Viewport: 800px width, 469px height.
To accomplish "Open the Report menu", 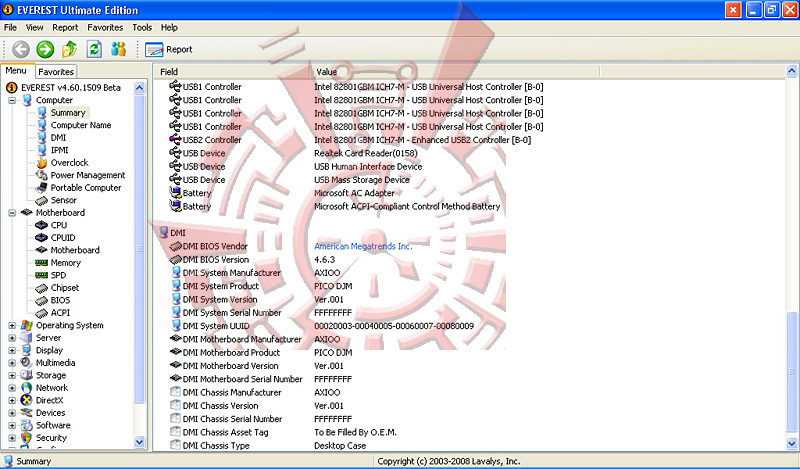I will 65,28.
